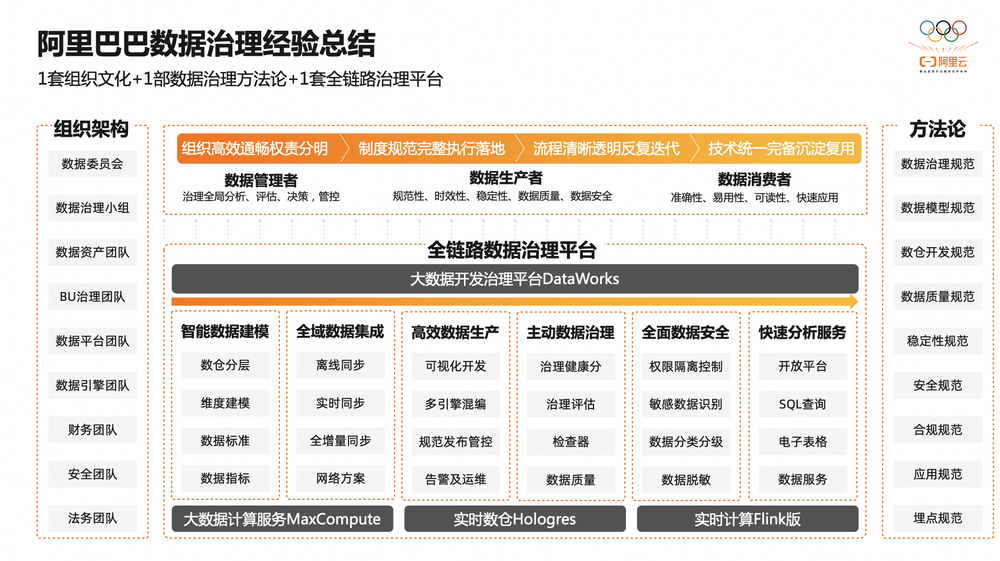Choose the 离线同步 item
Viewport: 1000px width, 561px height.
[341, 365]
